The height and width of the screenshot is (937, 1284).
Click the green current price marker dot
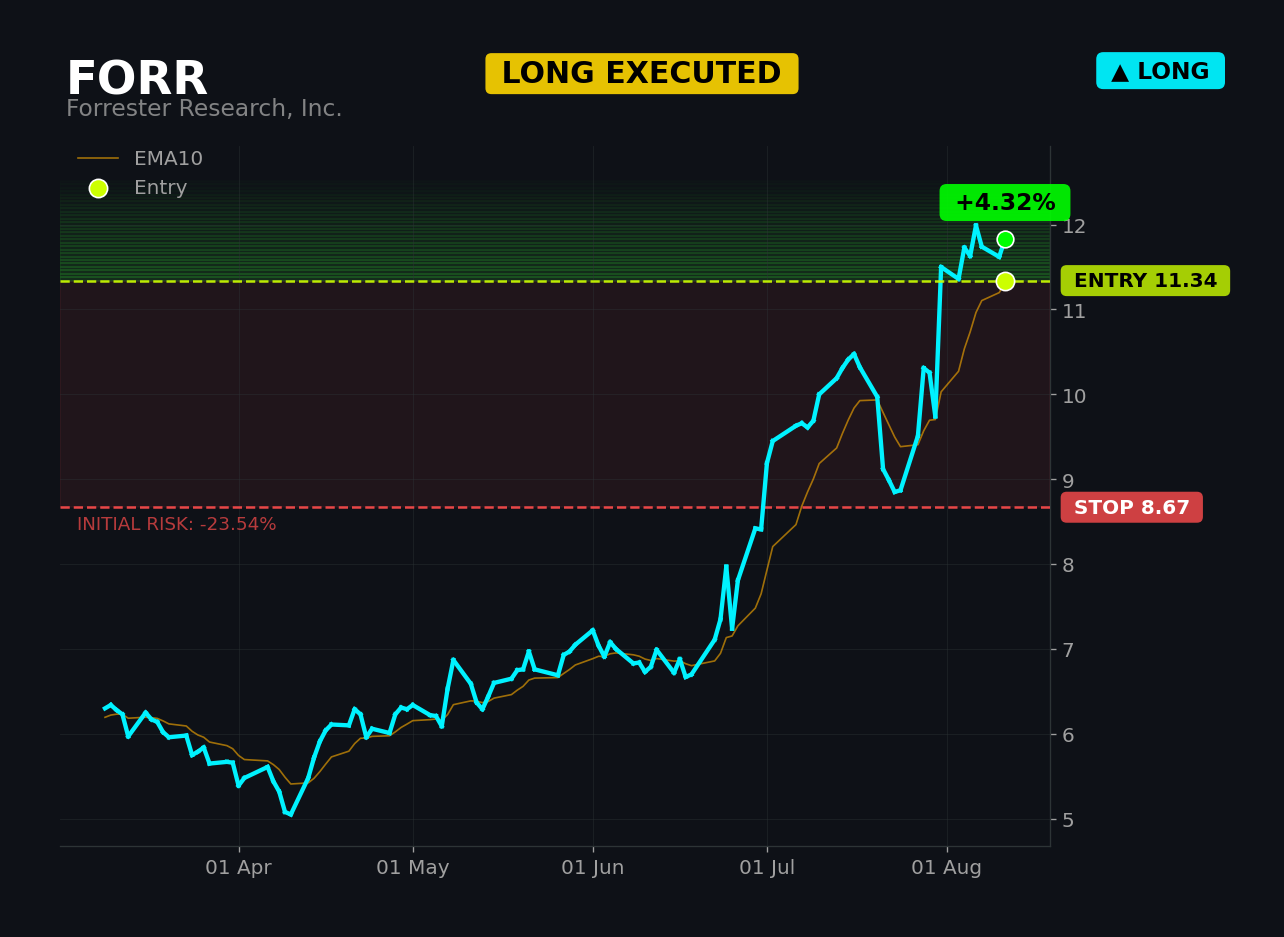[x=1005, y=239]
